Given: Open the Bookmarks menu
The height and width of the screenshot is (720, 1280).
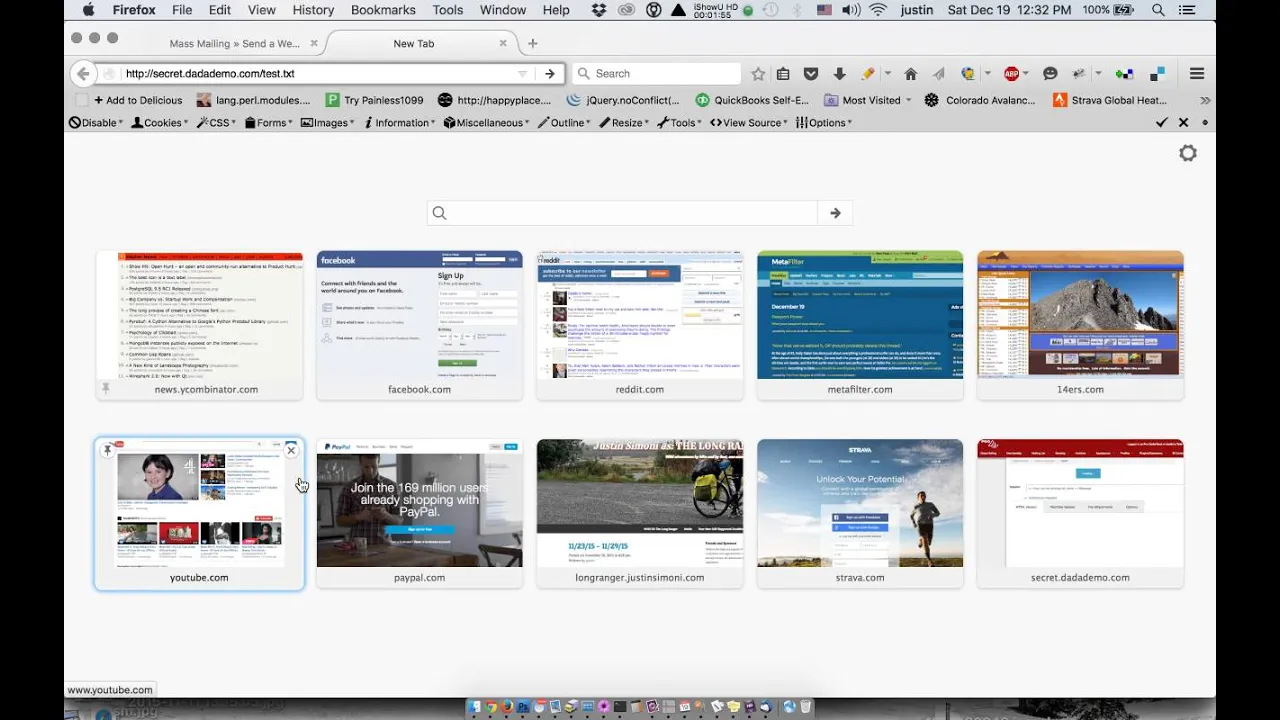Looking at the screenshot, I should [383, 10].
